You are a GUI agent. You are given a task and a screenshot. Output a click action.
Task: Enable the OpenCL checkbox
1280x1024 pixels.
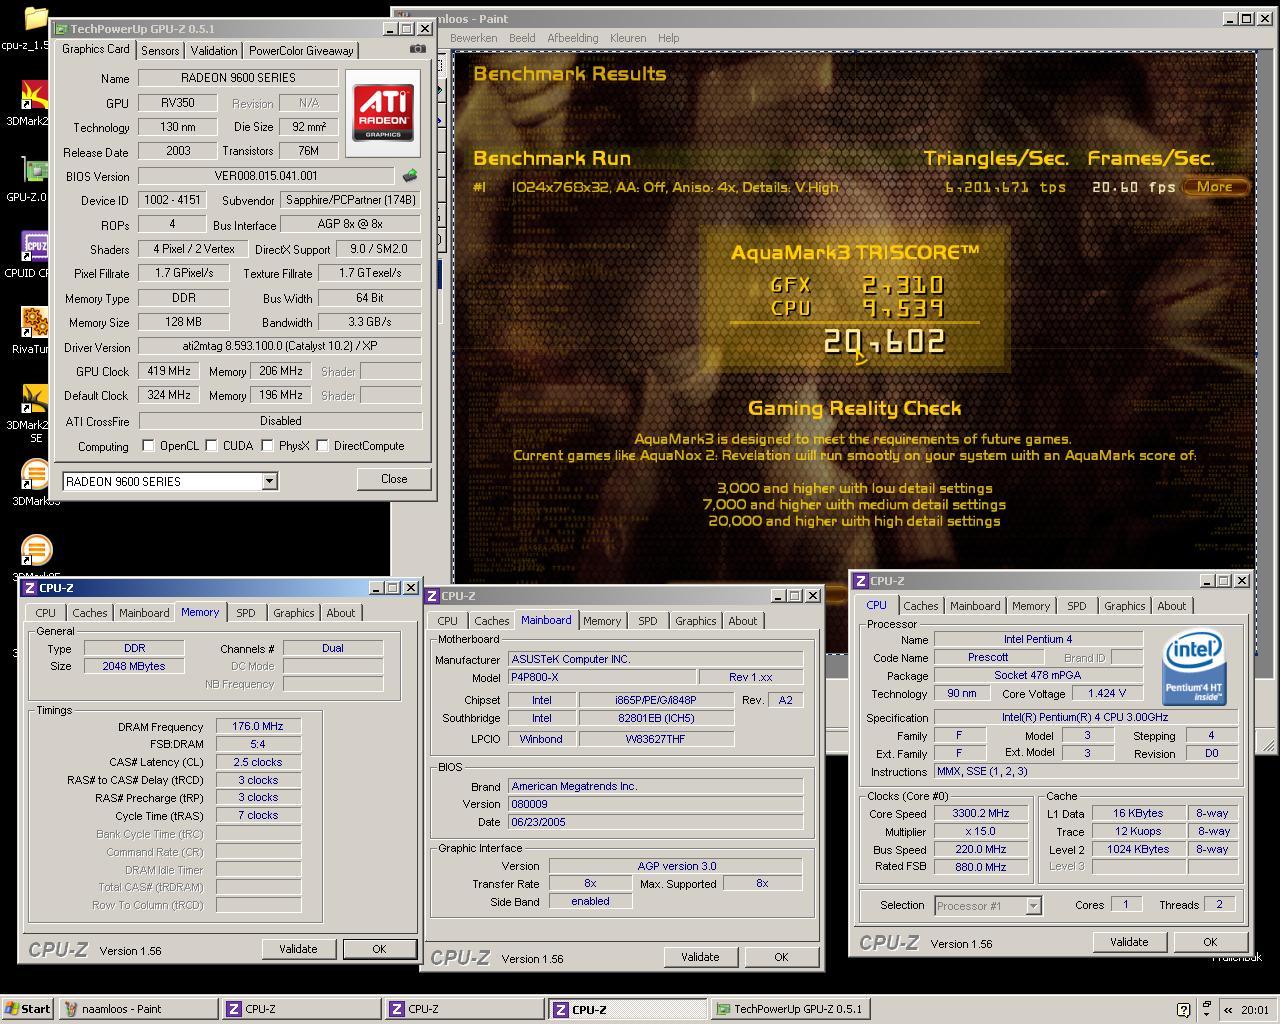coord(148,446)
